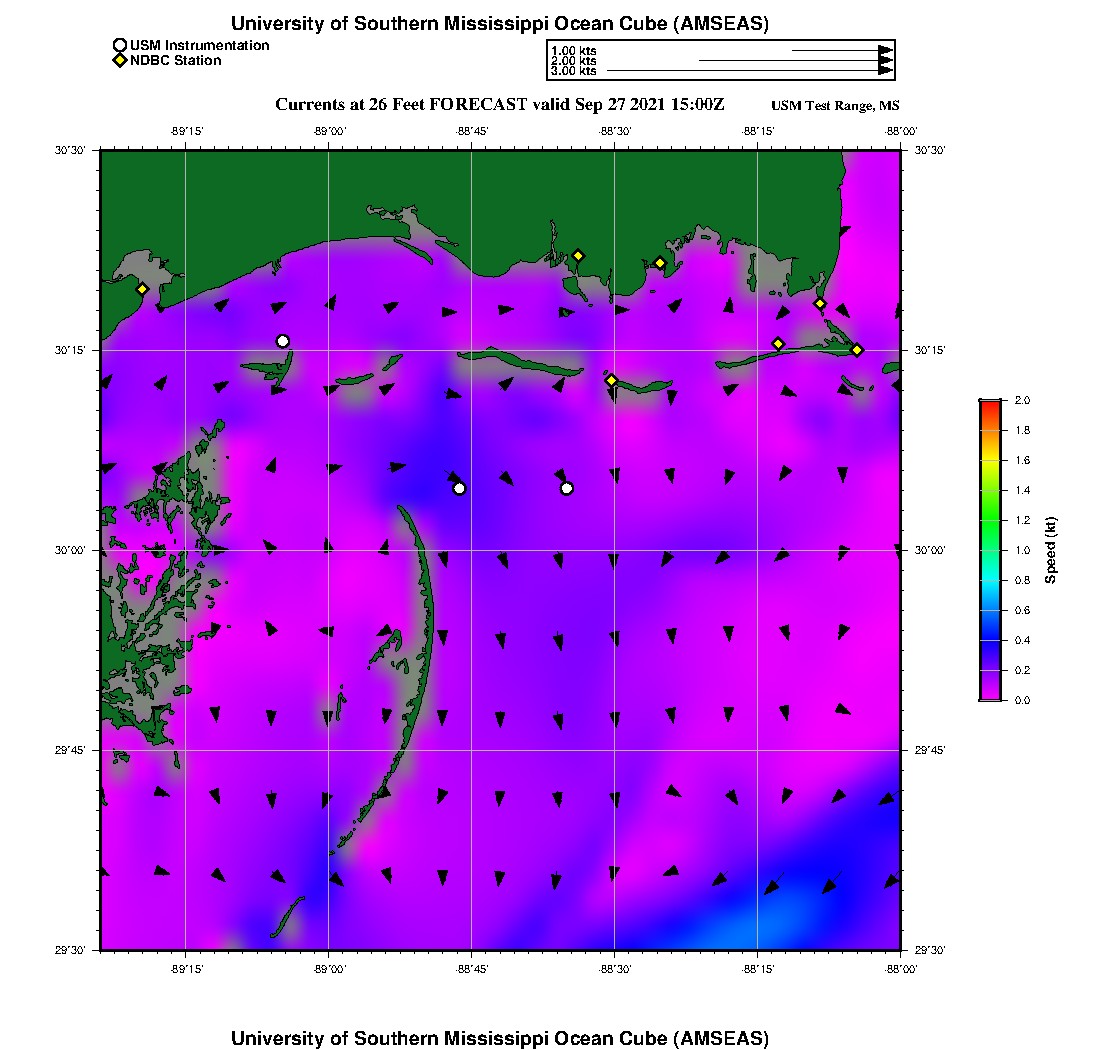Click the -89°00' longitude label on top axis
The height and width of the screenshot is (1050, 1100).
329,131
